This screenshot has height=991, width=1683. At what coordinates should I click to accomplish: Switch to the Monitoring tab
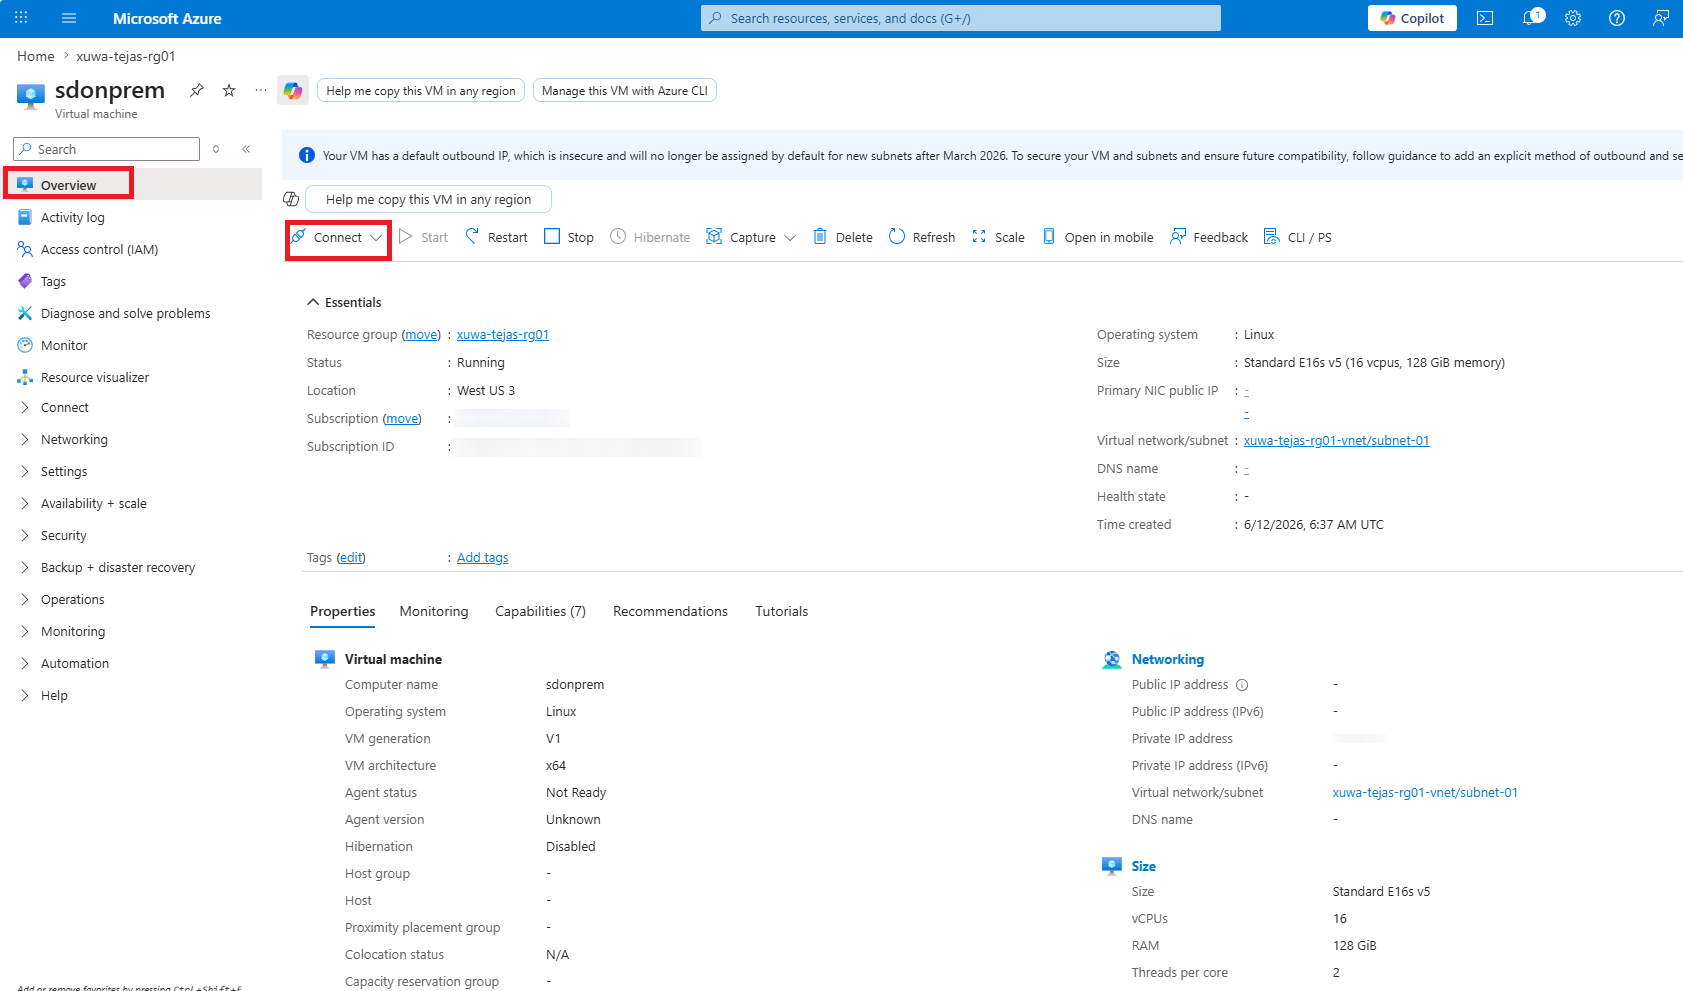pos(434,611)
